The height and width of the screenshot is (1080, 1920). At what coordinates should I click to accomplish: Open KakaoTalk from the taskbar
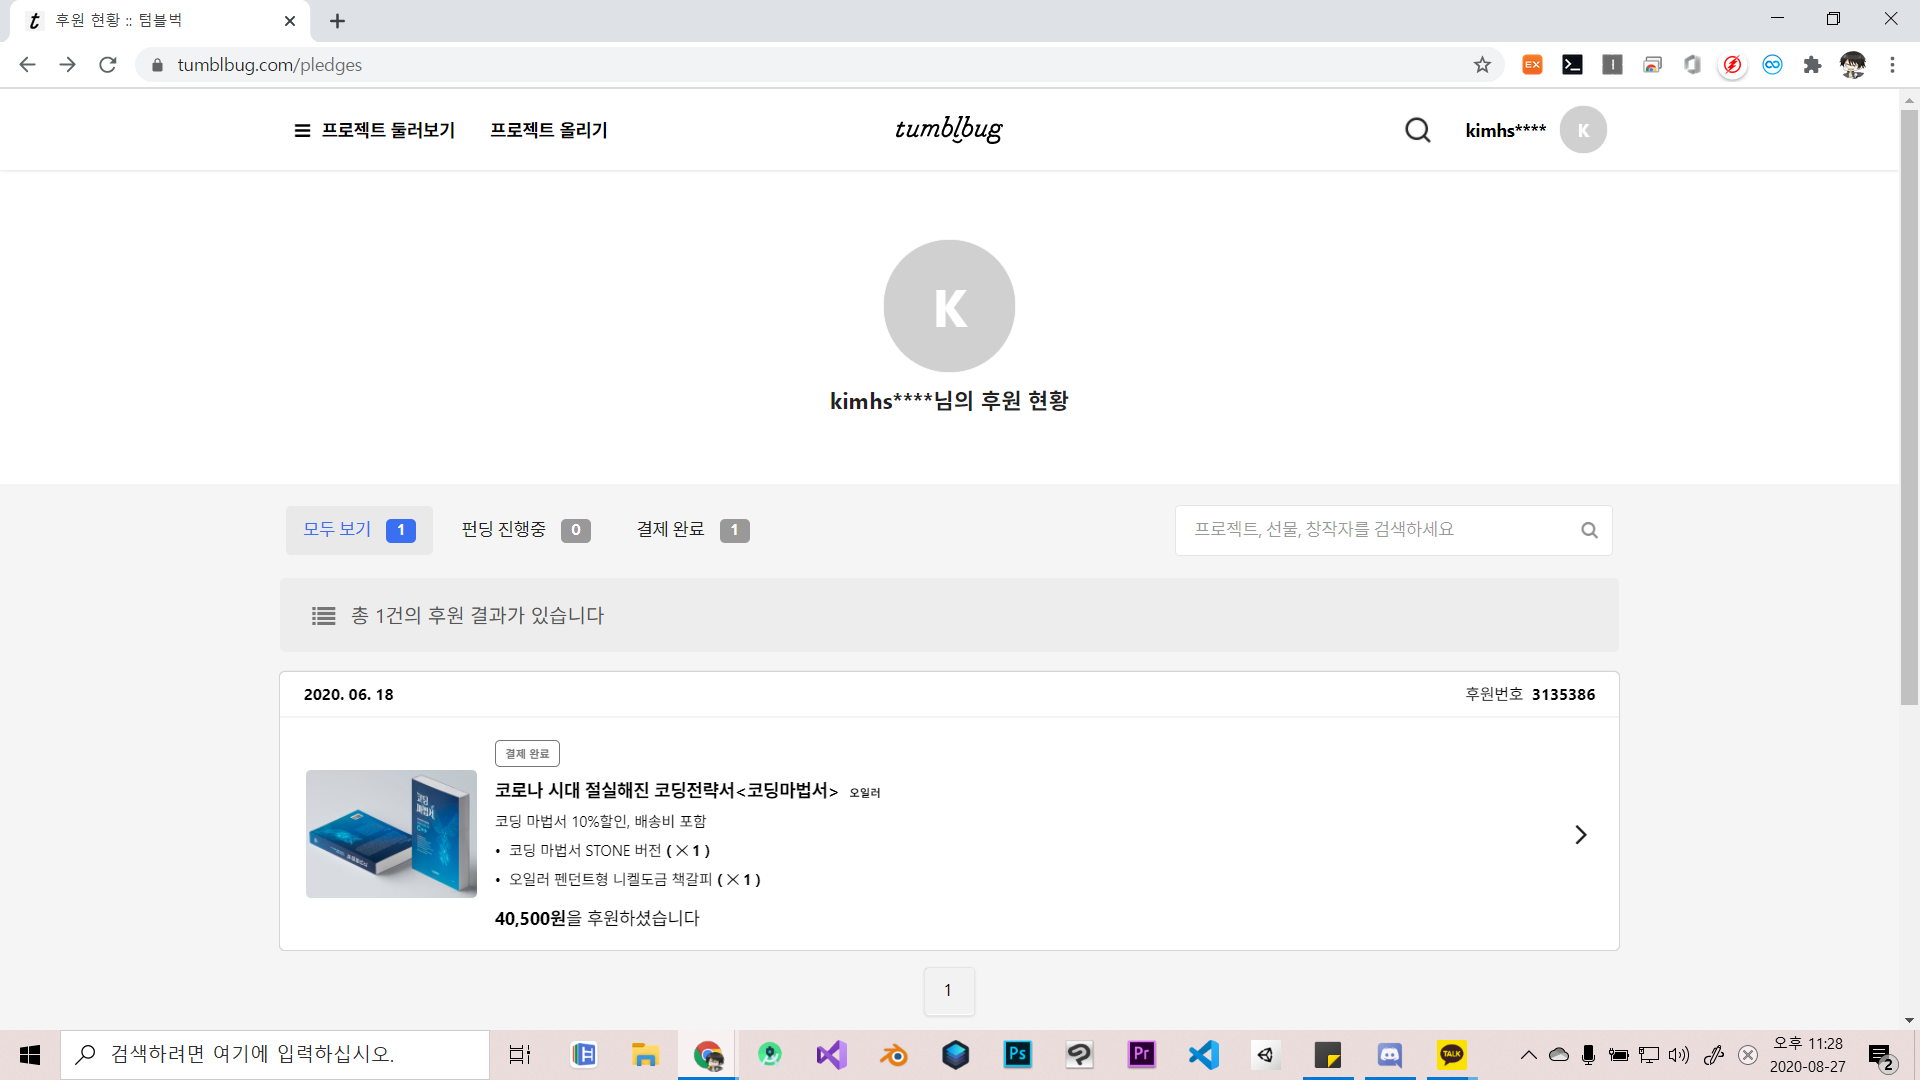[1452, 1055]
